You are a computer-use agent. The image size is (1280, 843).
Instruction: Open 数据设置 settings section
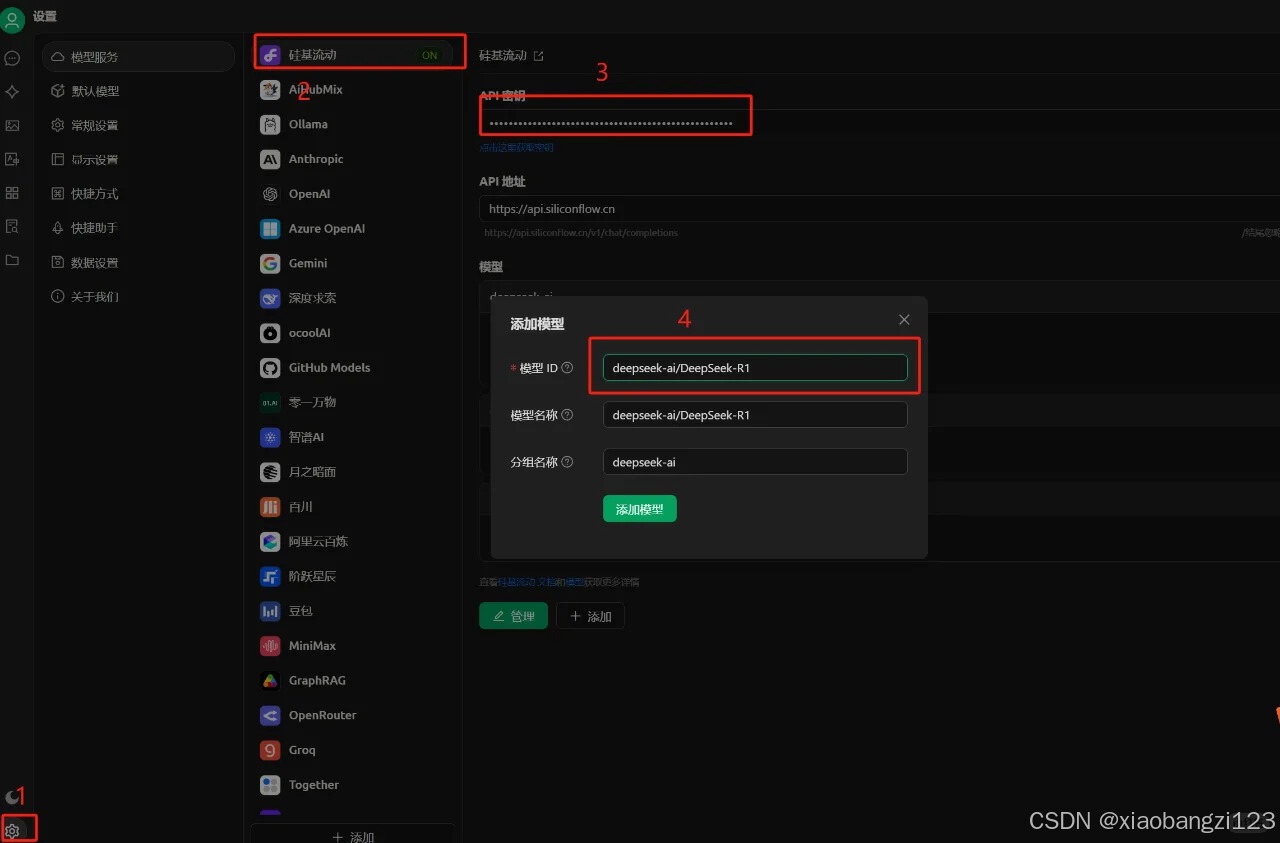pyautogui.click(x=138, y=262)
